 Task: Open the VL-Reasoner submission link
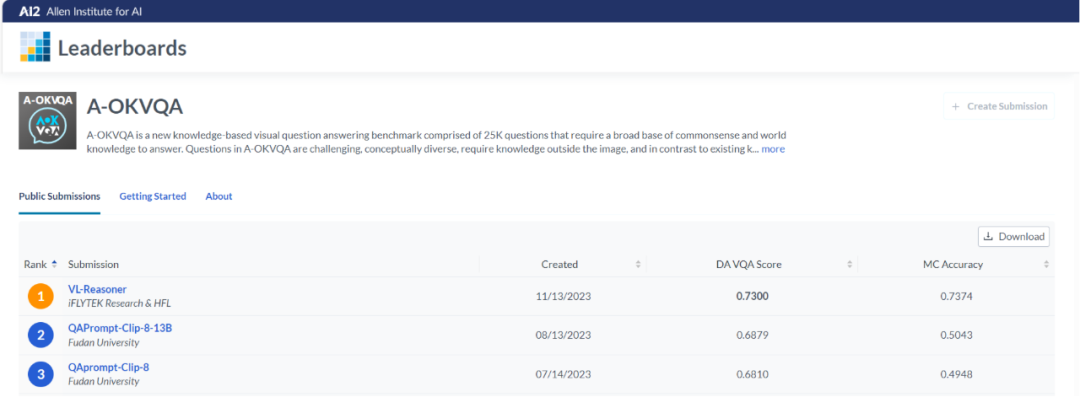pos(97,289)
